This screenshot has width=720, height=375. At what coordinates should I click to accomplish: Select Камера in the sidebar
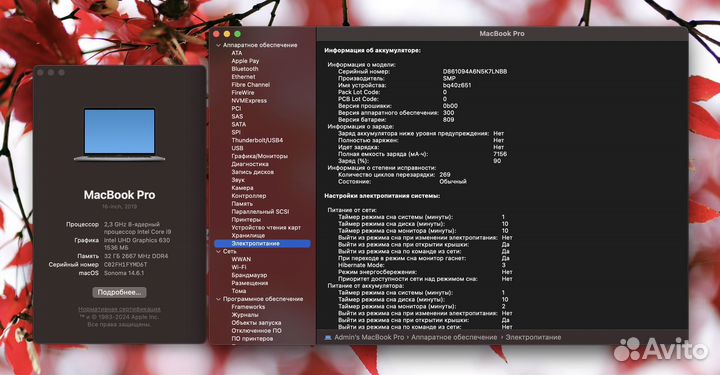pos(242,188)
